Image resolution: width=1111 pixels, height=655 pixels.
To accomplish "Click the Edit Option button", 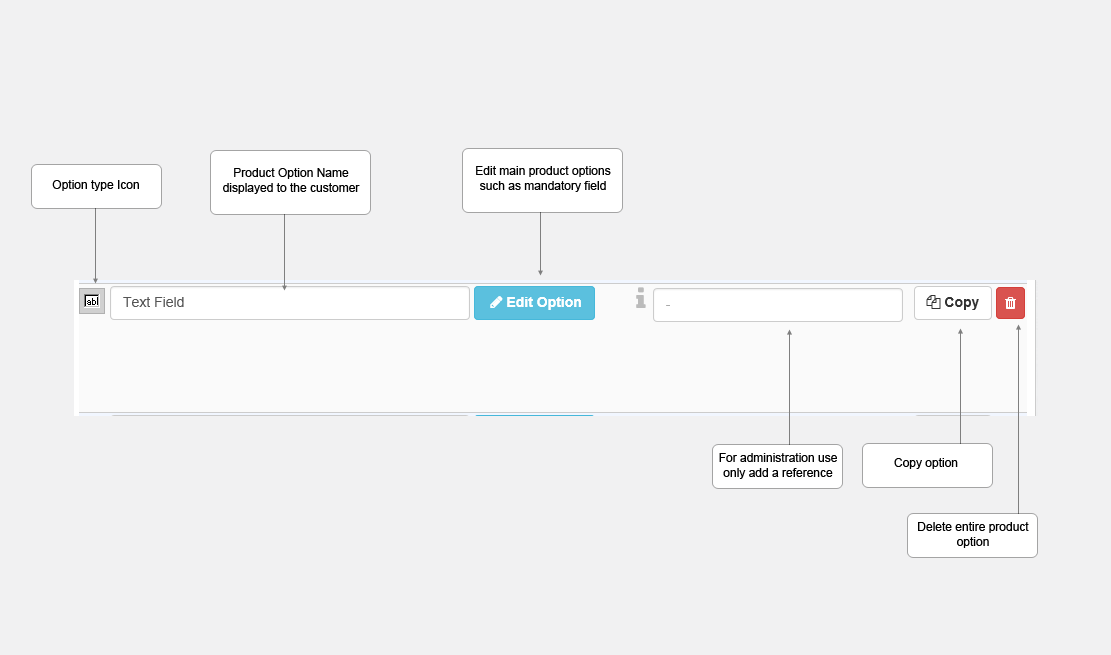I will [x=534, y=303].
